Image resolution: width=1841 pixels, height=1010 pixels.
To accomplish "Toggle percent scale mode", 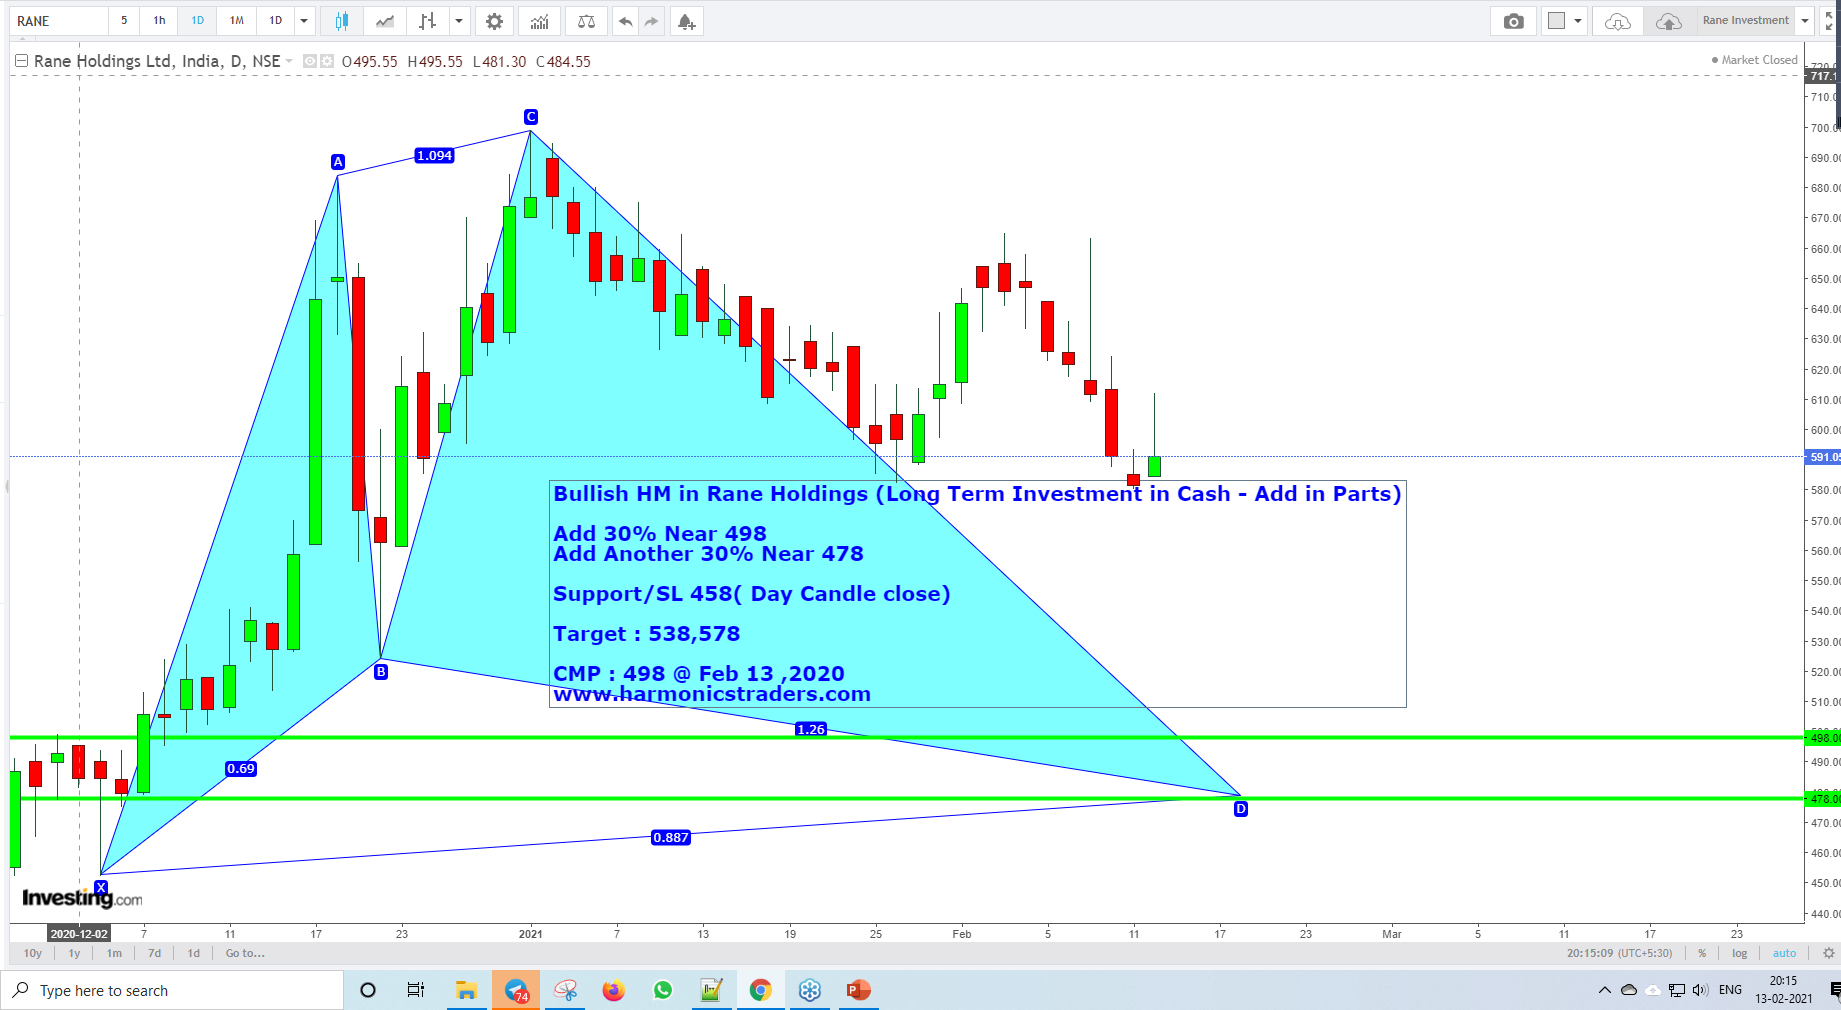I will pyautogui.click(x=1702, y=953).
